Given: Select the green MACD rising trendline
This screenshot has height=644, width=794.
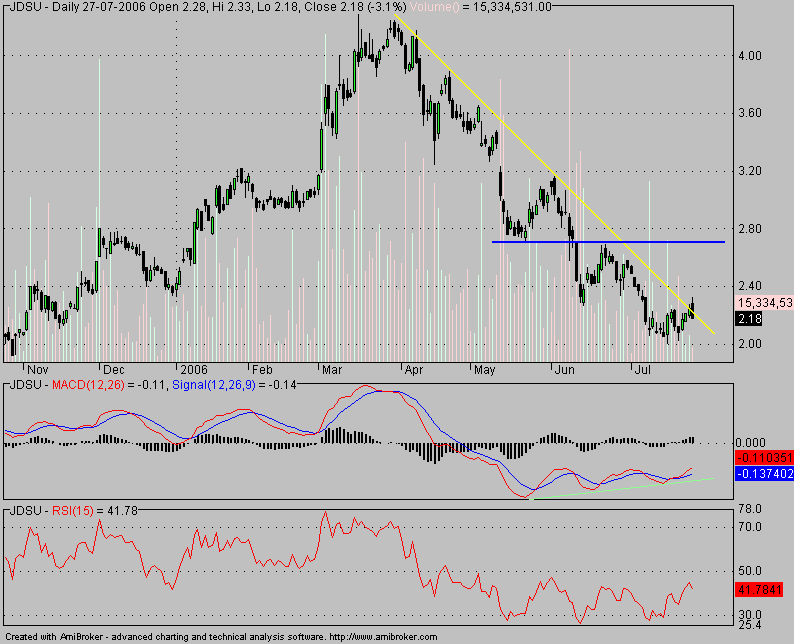Looking at the screenshot, I should point(621,489).
